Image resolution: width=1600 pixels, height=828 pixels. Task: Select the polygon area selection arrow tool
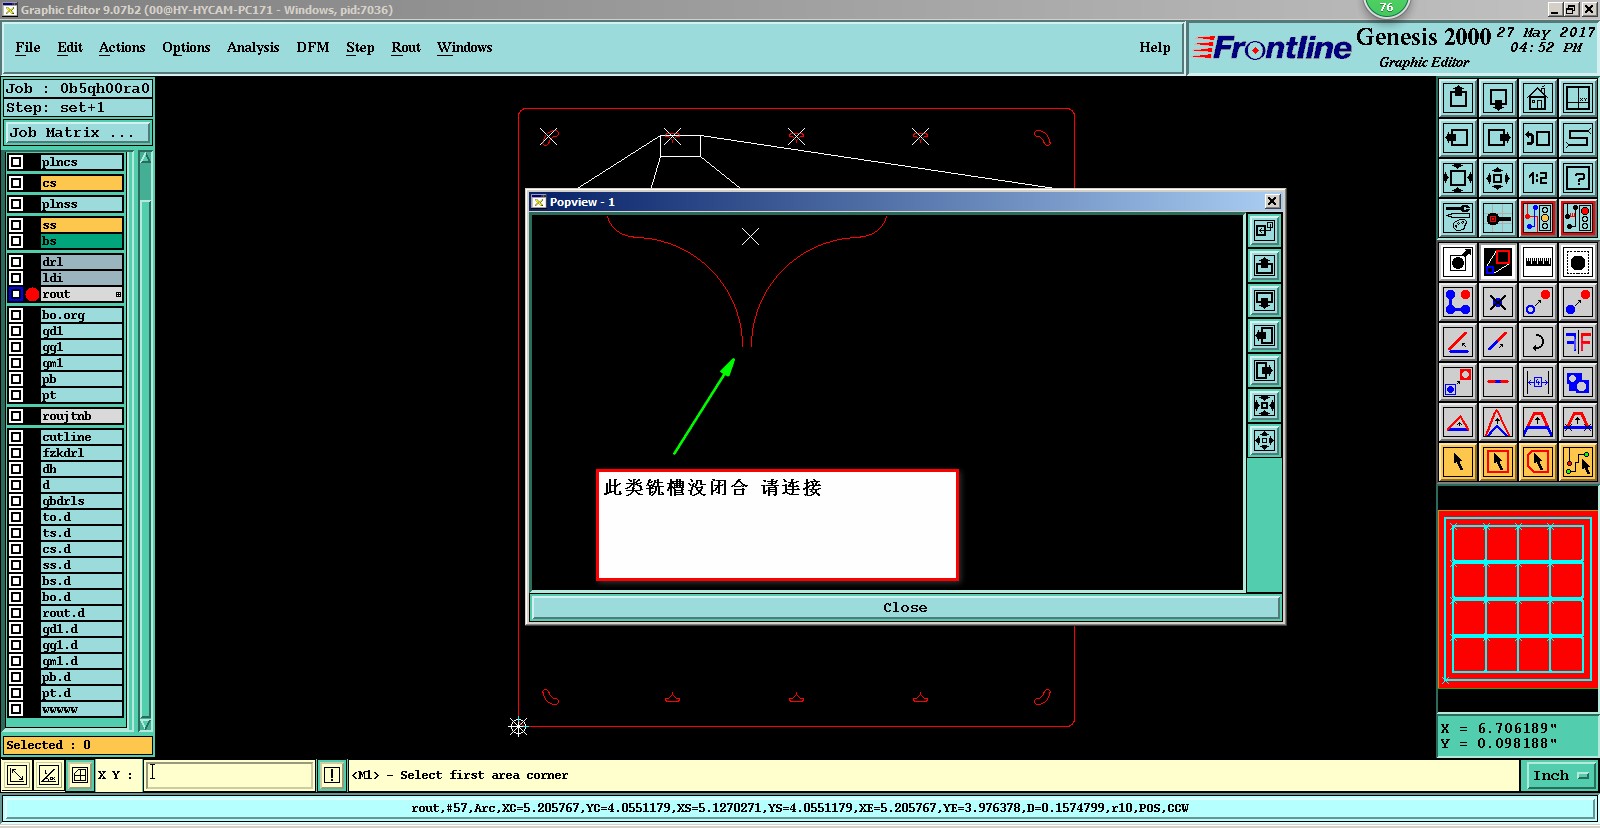(x=1538, y=462)
